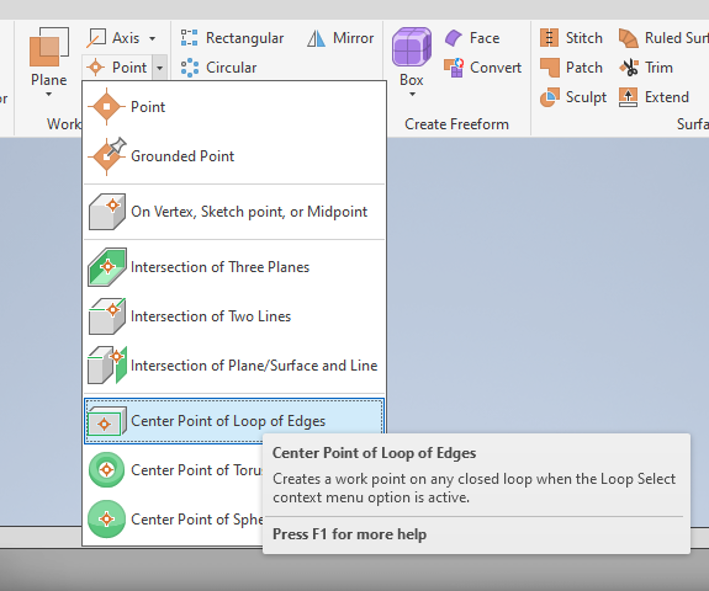
Task: Choose Center Point of Loop of Edges
Action: [227, 421]
